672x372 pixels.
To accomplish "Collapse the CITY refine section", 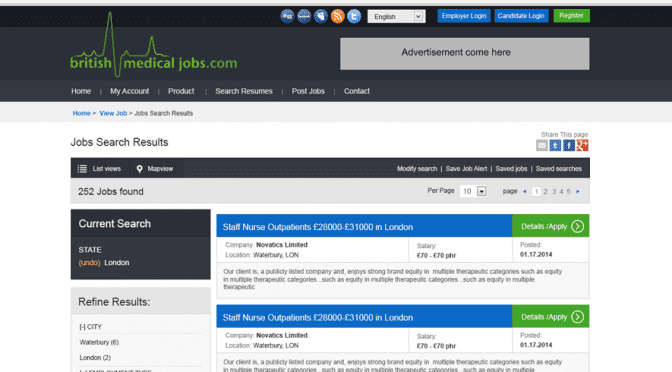I will tap(90, 327).
